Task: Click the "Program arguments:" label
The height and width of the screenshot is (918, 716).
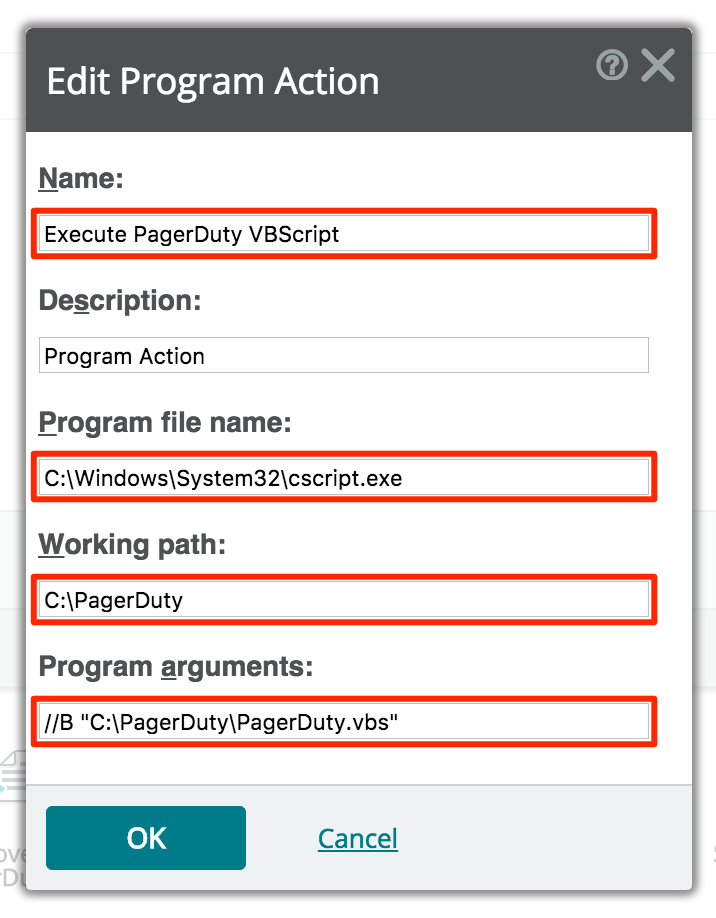Action: click(176, 667)
